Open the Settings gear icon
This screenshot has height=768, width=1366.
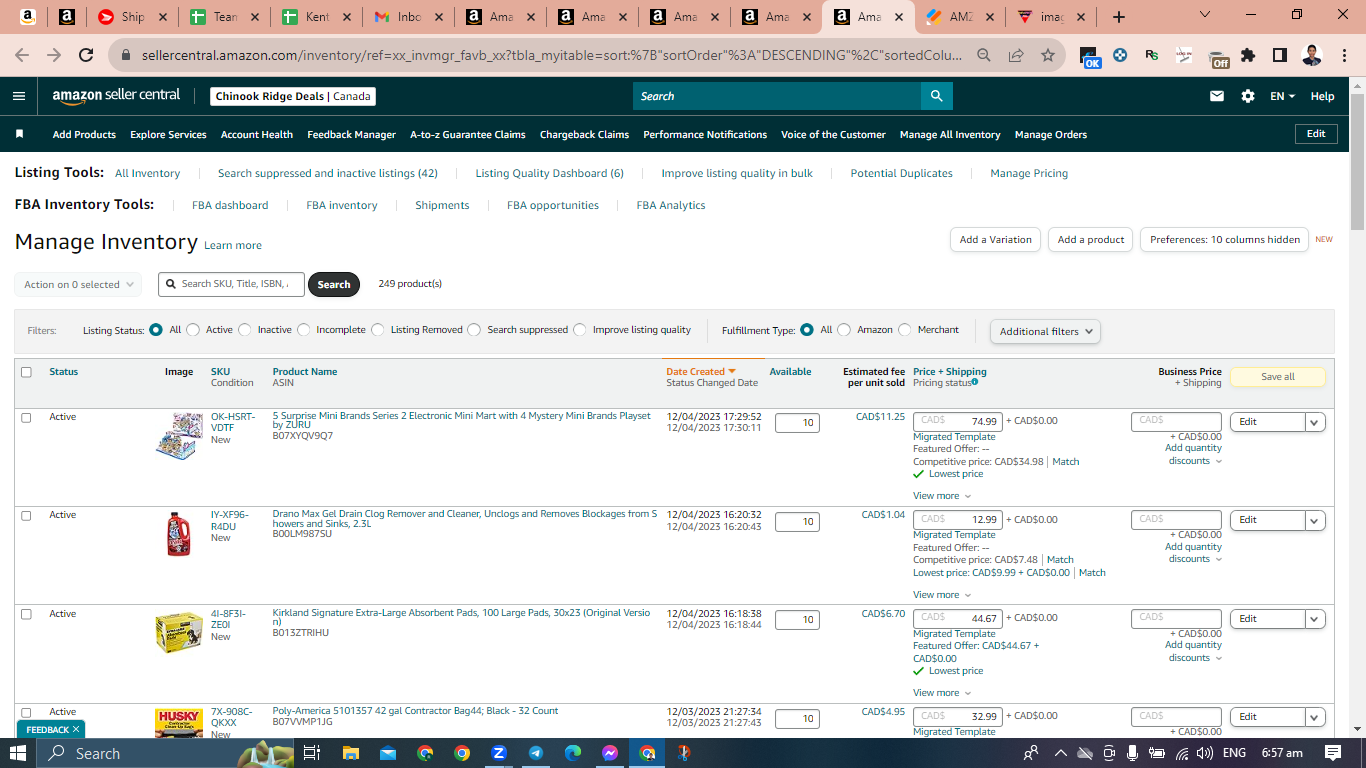pos(1248,96)
